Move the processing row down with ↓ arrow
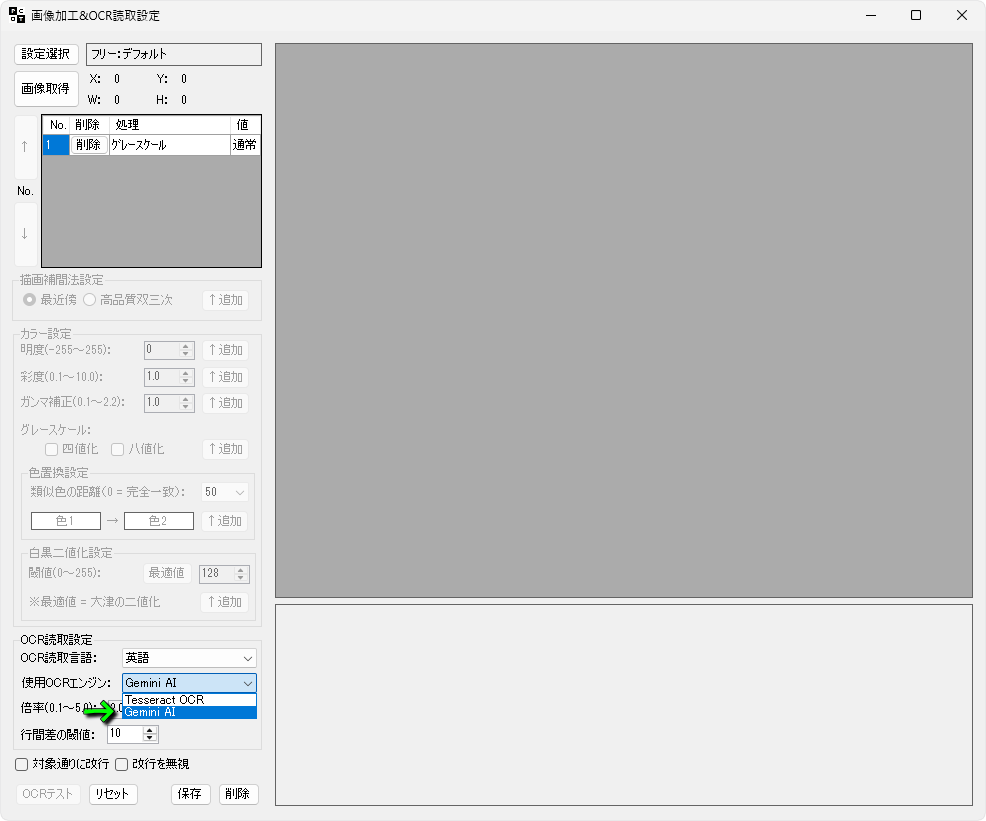The height and width of the screenshot is (821, 986). 25,234
